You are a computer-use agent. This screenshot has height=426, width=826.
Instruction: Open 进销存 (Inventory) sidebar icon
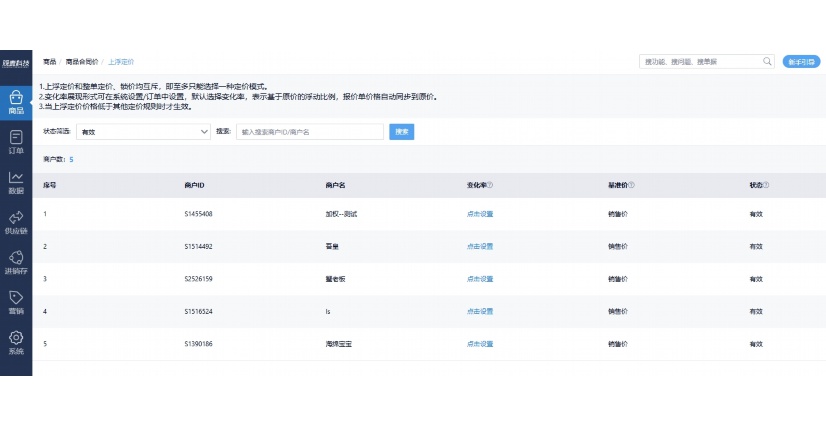click(x=16, y=262)
